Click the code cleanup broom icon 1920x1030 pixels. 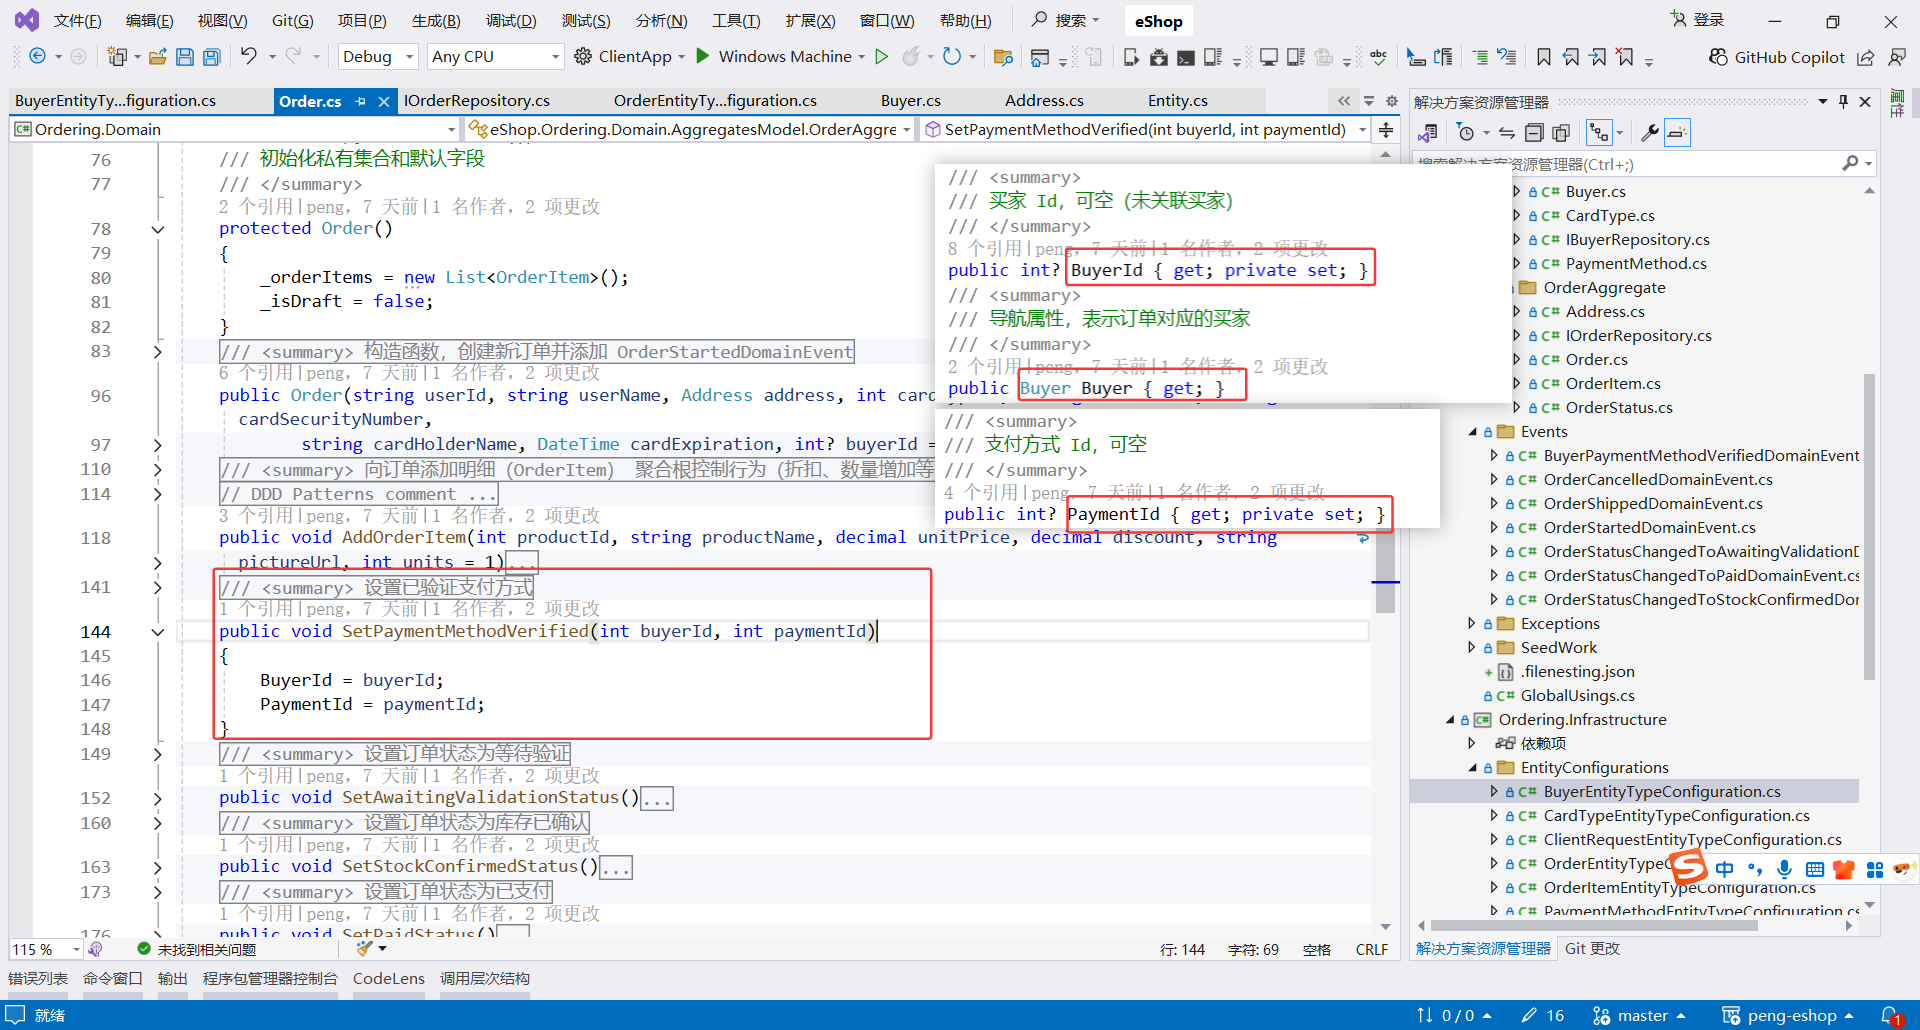(365, 949)
